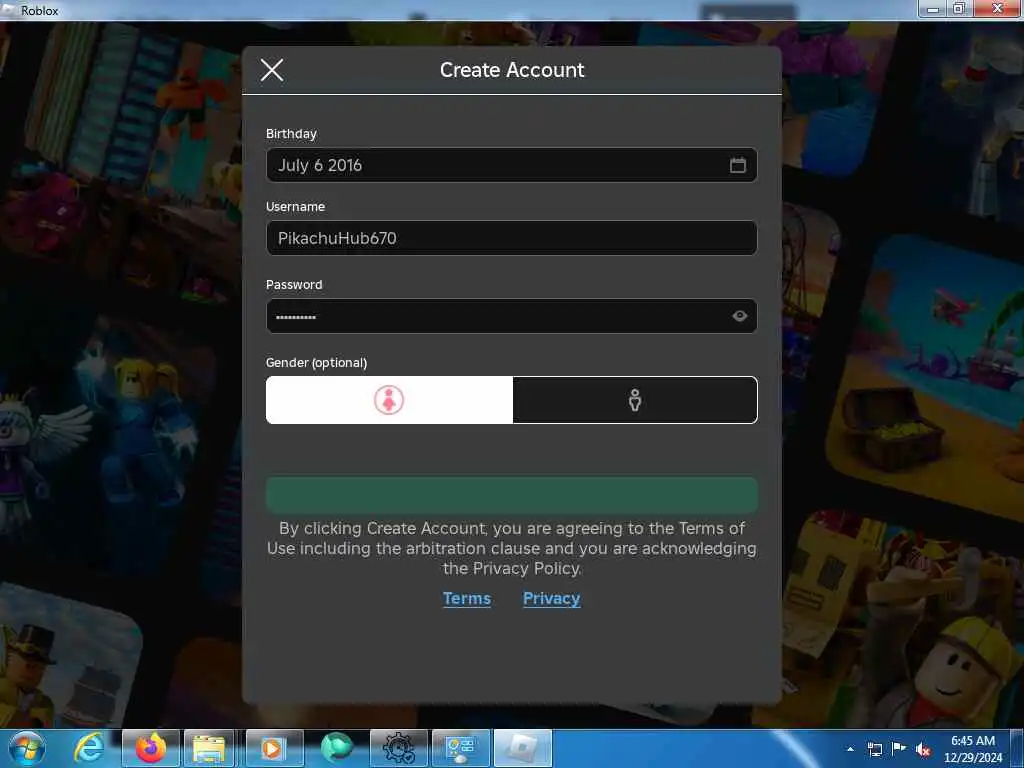Open Windows Explorer folder in taskbar
This screenshot has width=1024, height=768.
tap(209, 748)
